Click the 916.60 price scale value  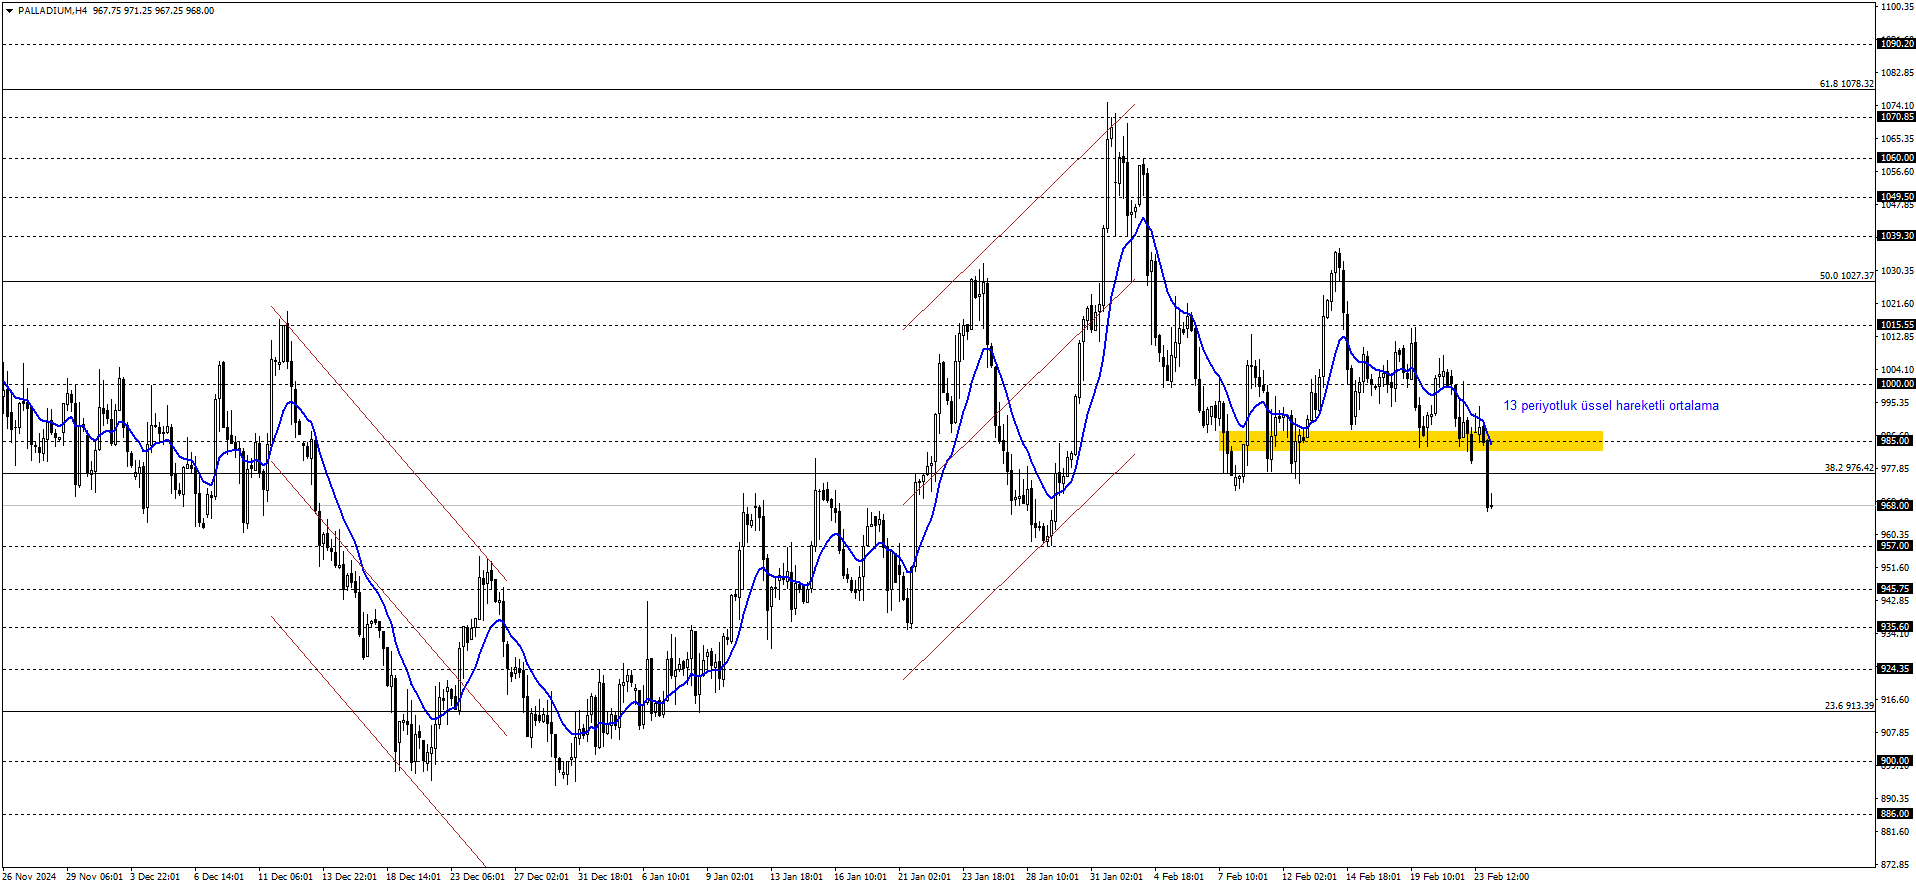click(x=1895, y=700)
